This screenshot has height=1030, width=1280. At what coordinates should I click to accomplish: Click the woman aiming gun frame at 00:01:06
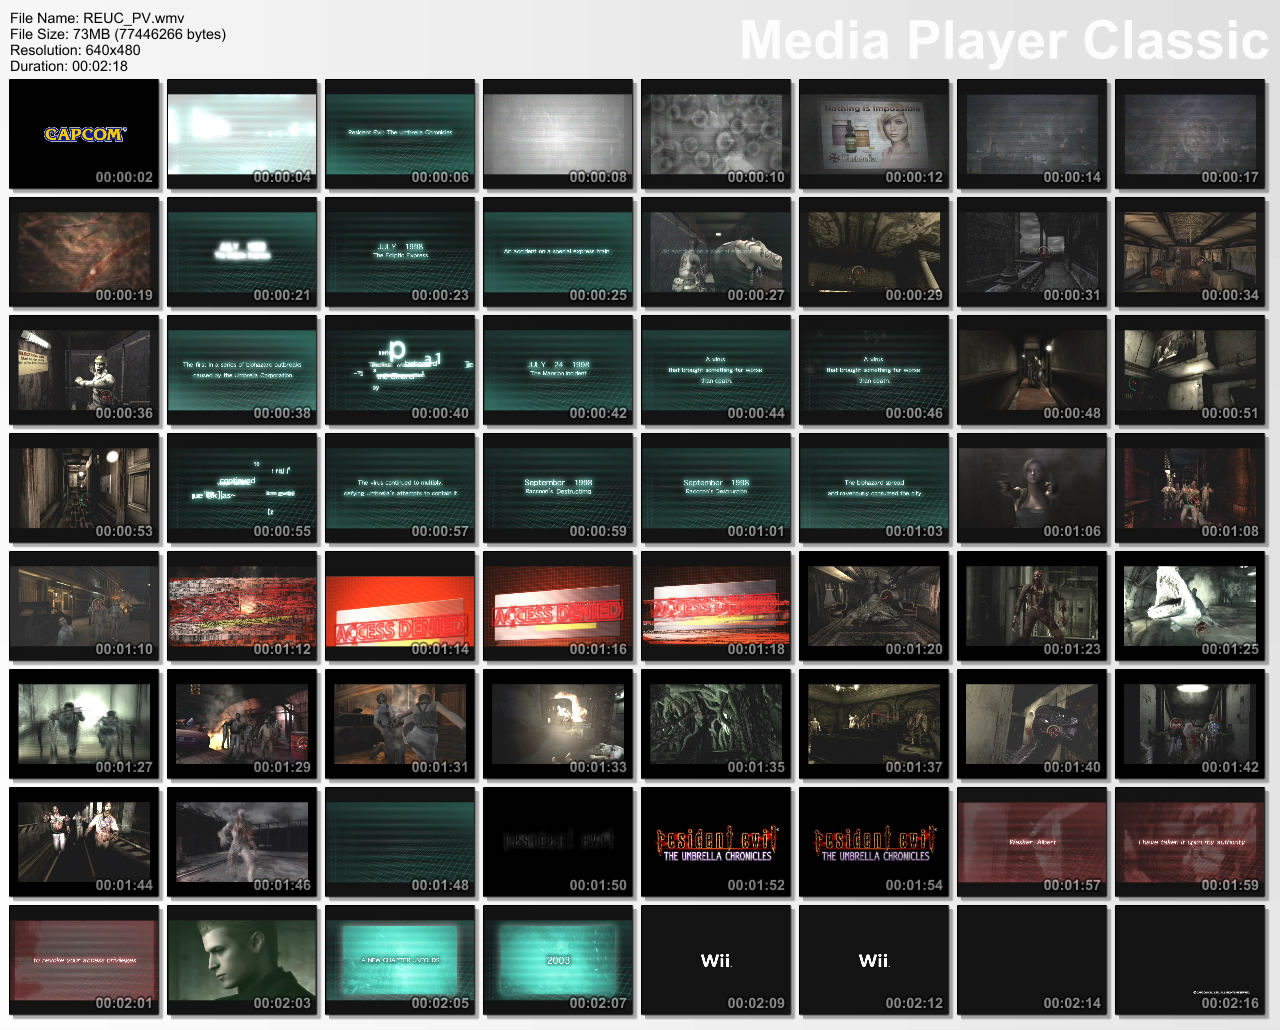point(1032,488)
